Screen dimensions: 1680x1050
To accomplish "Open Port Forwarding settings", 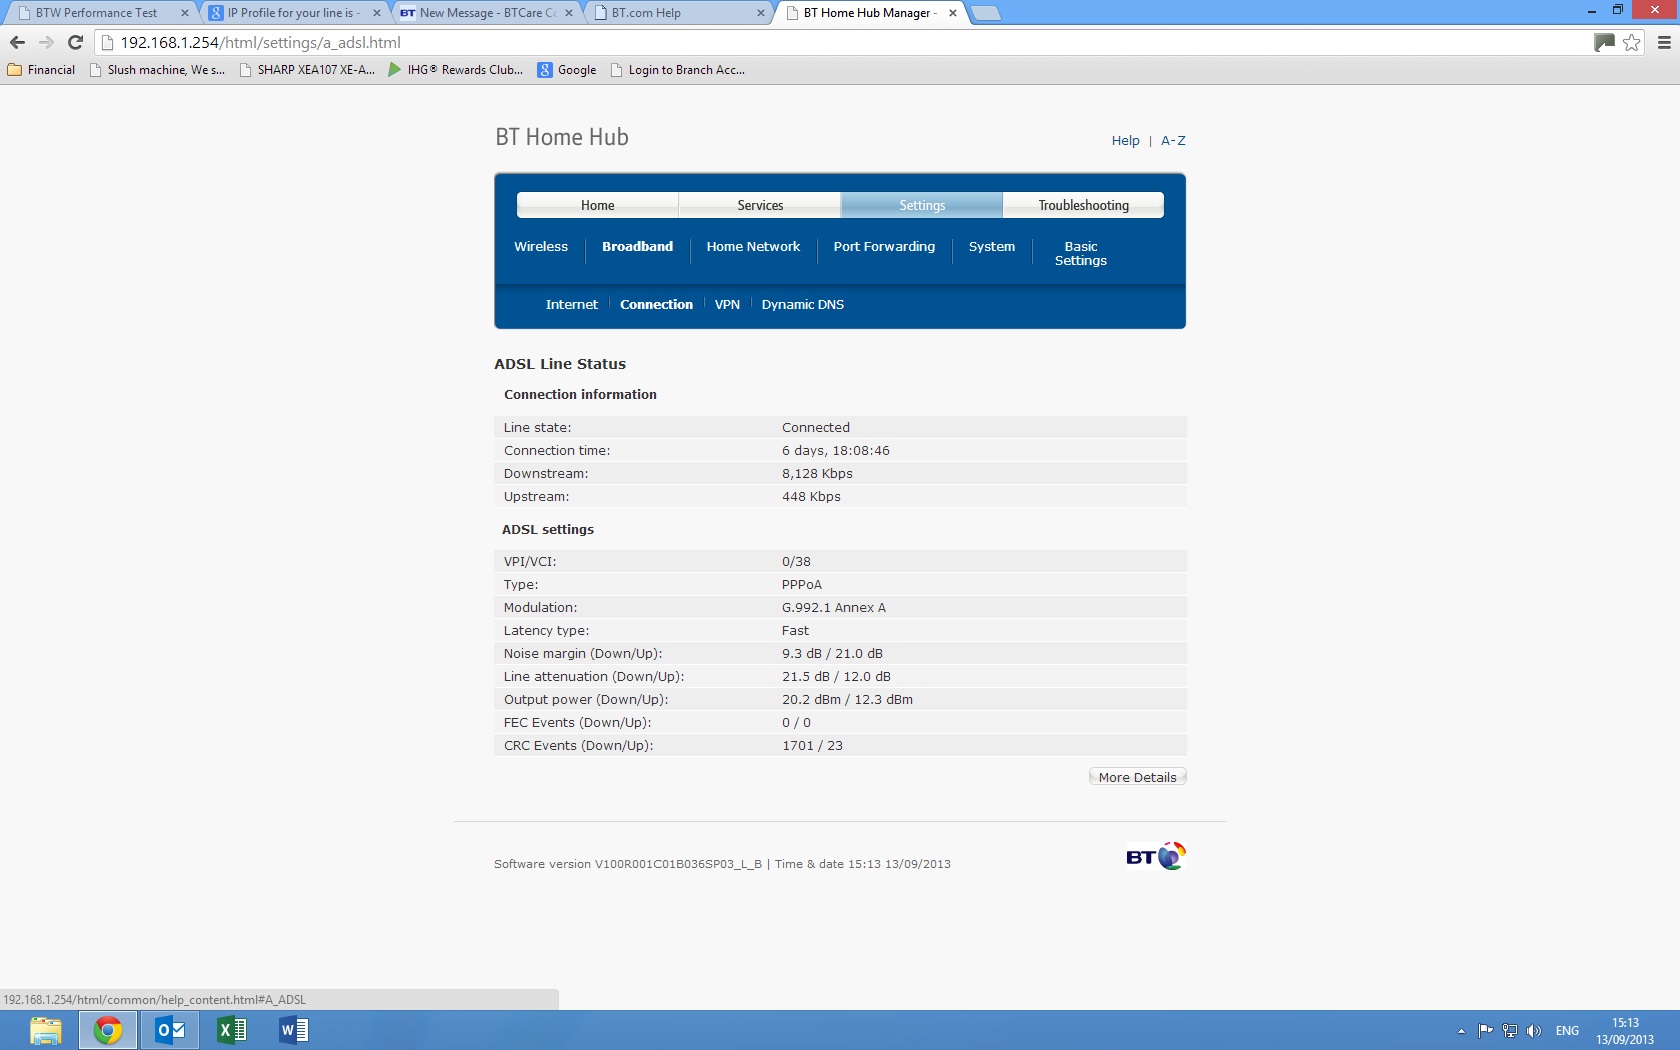I will [x=884, y=247].
